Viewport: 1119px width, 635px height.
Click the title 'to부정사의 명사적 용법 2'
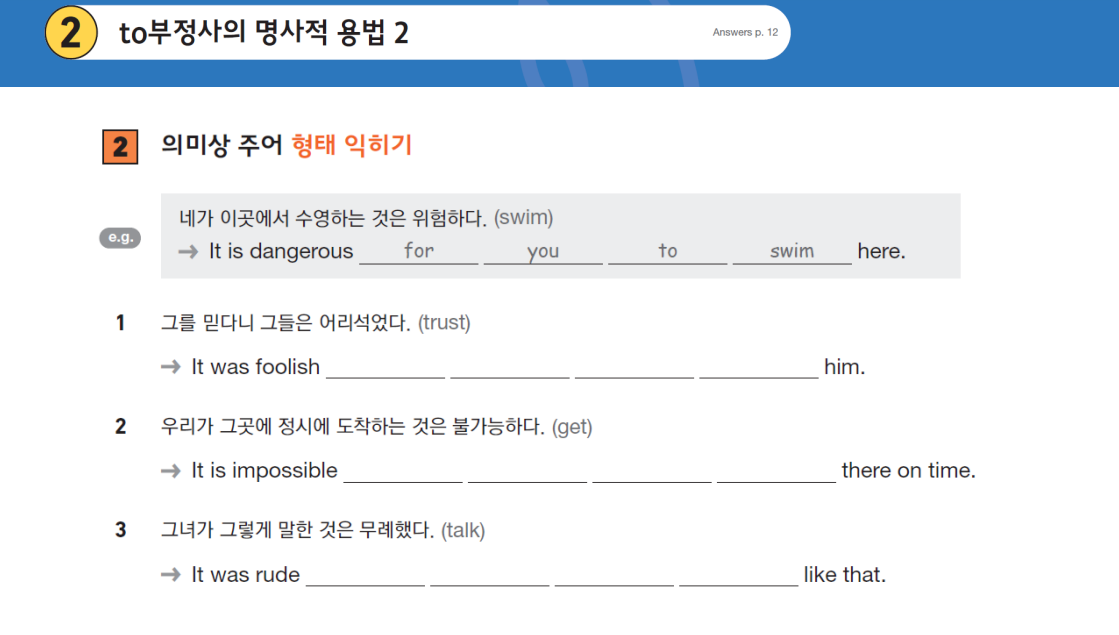click(263, 33)
